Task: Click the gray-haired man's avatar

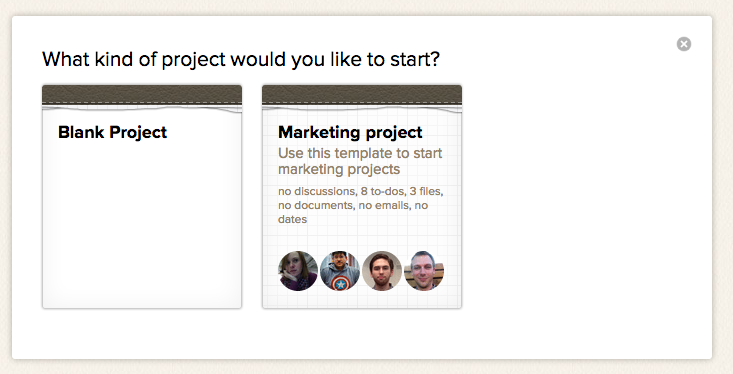Action: (424, 271)
